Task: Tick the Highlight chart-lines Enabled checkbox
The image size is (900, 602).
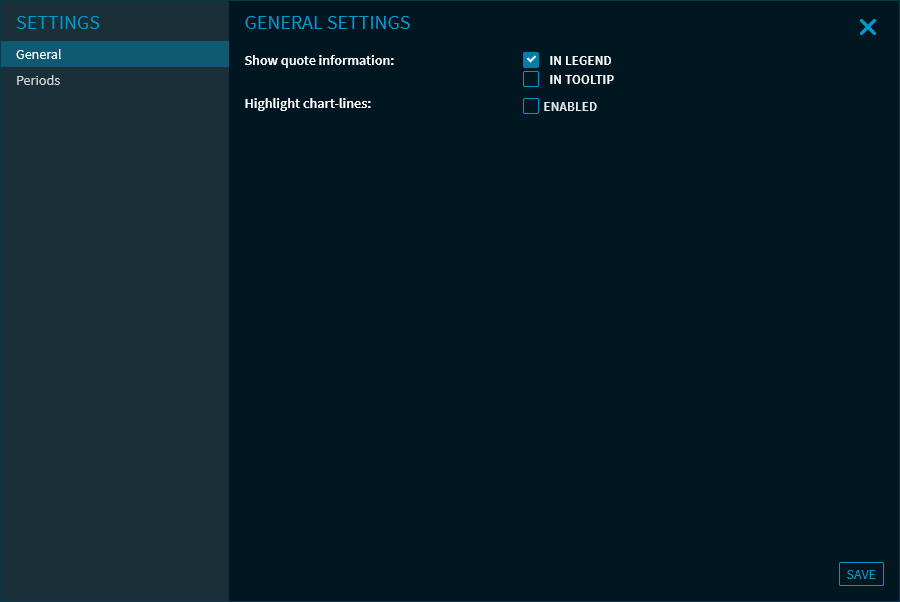Action: pyautogui.click(x=531, y=106)
